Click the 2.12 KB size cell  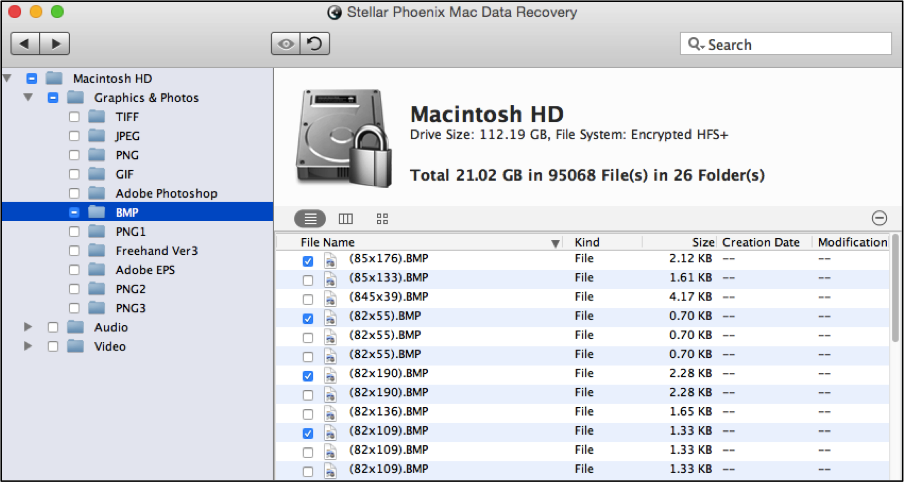click(690, 258)
